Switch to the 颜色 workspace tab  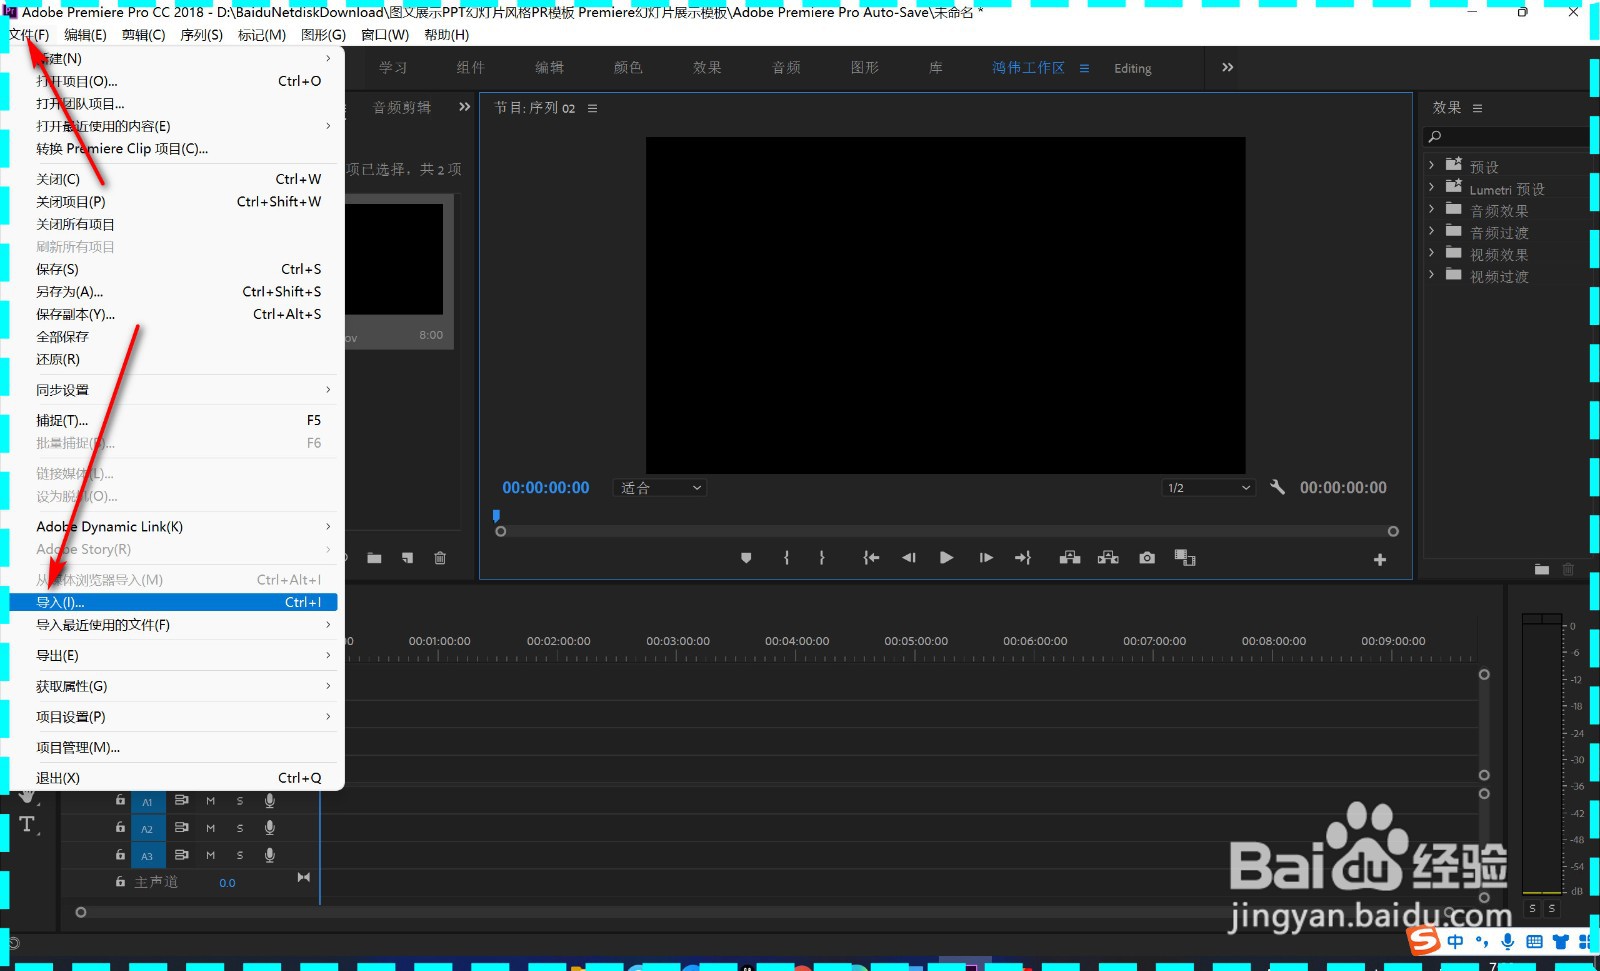pos(628,68)
